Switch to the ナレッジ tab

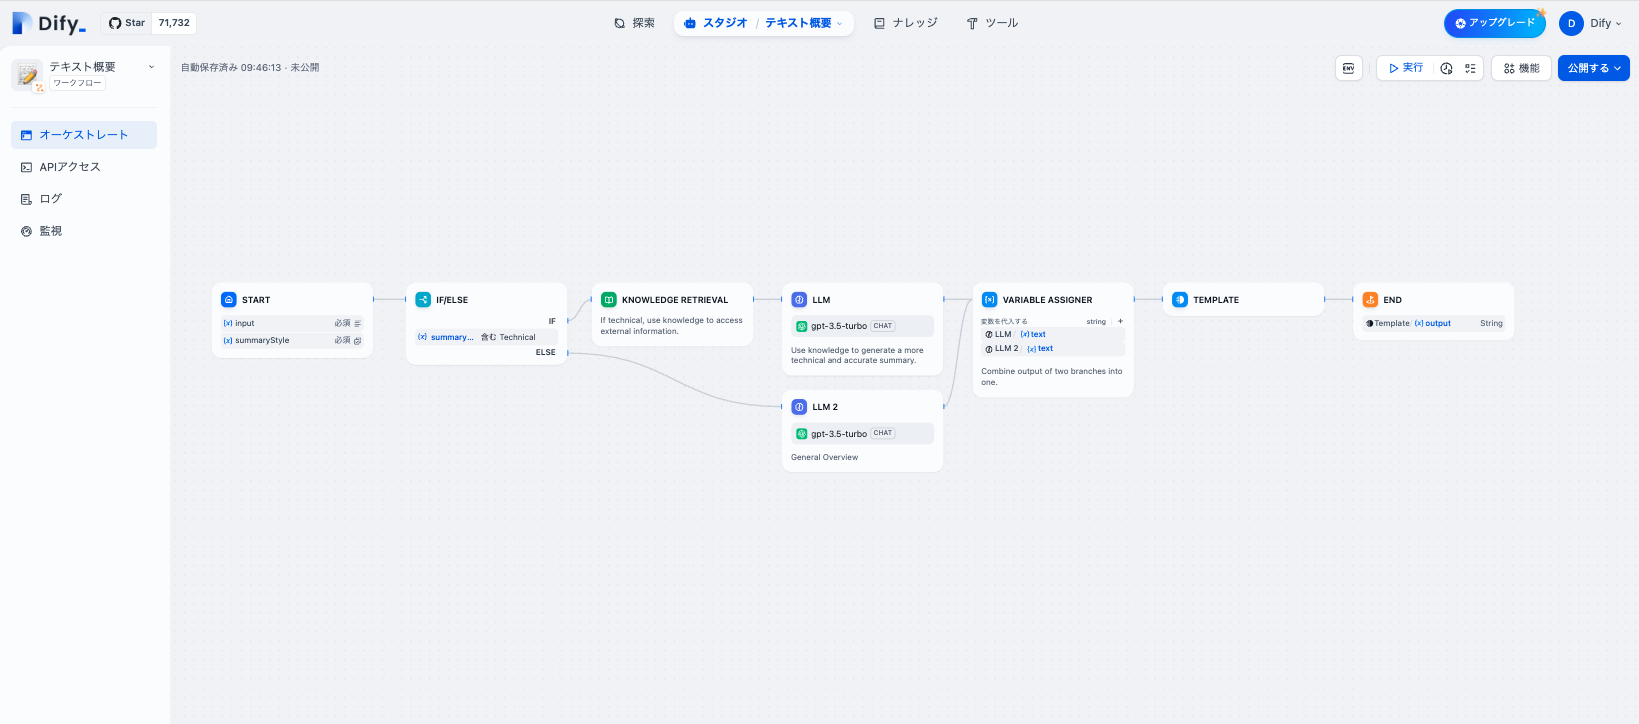pyautogui.click(x=905, y=23)
